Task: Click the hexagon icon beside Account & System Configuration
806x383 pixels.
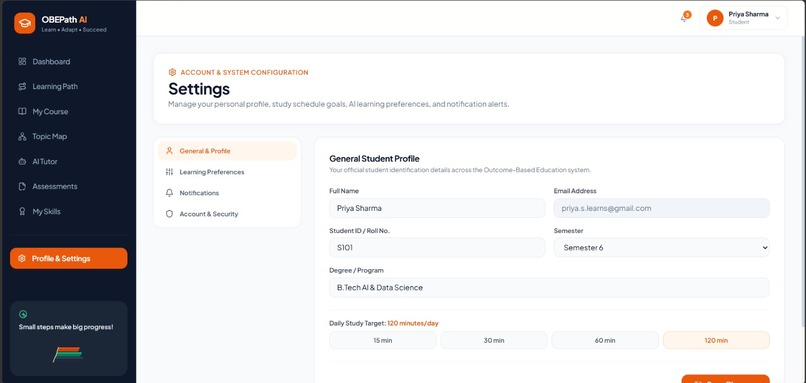Action: [172, 72]
